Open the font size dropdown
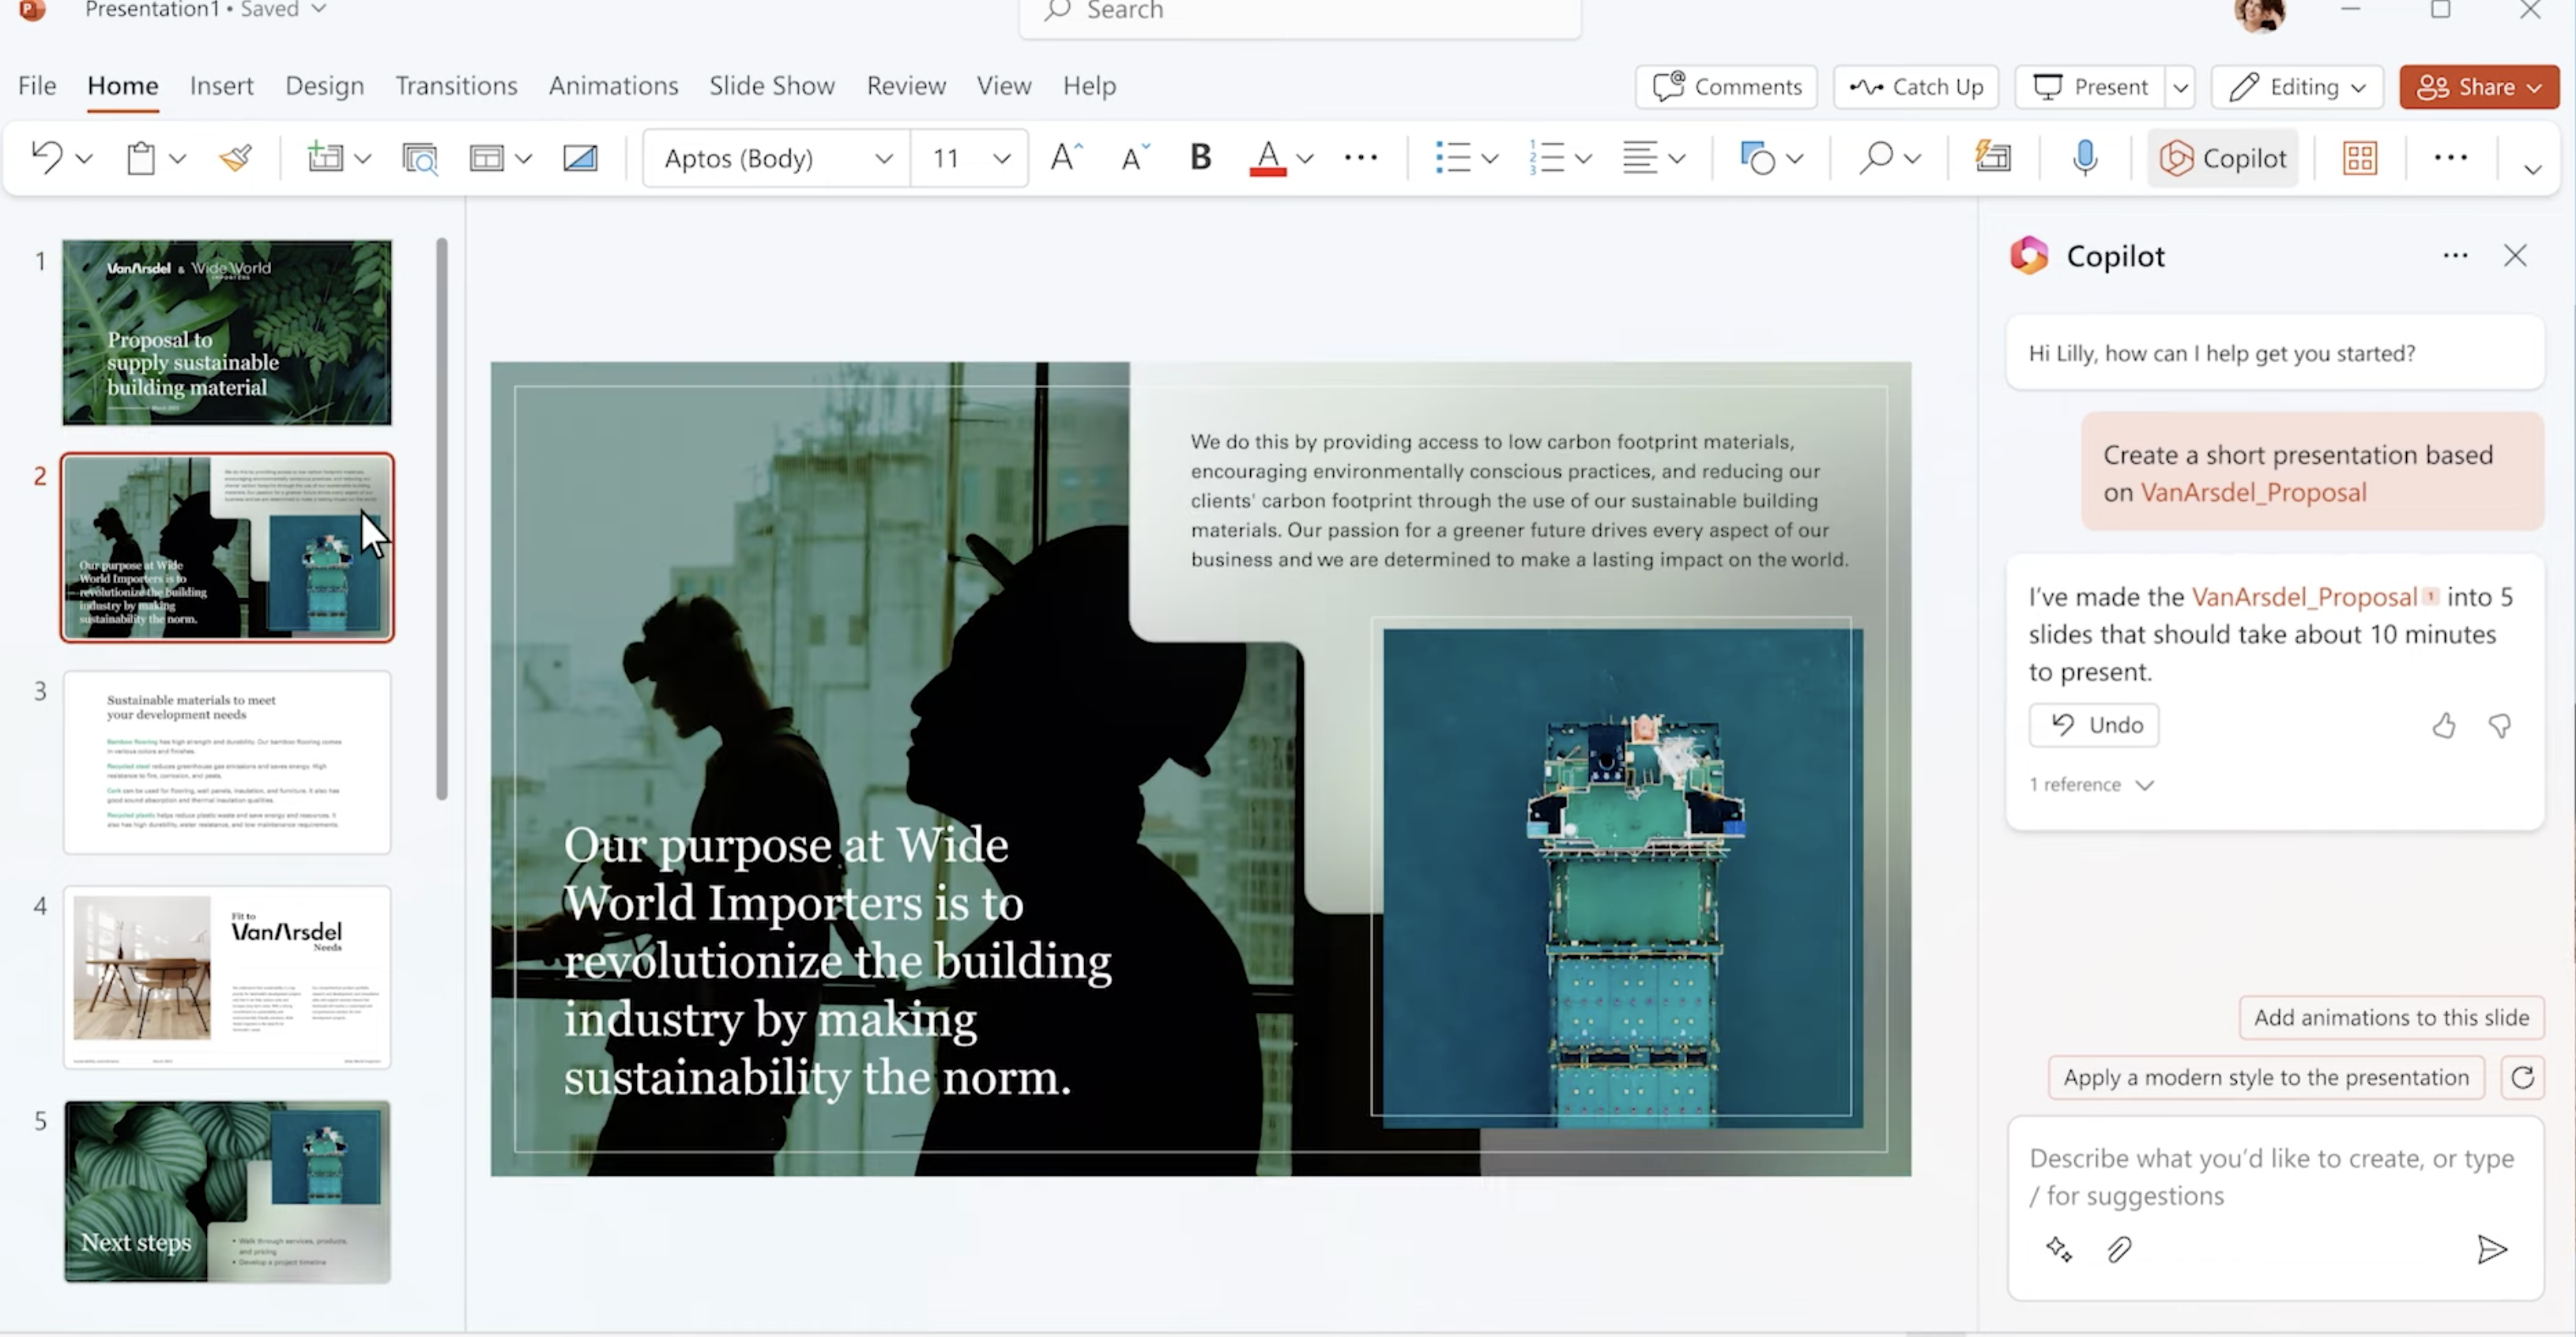This screenshot has height=1337, width=2576. pyautogui.click(x=1001, y=158)
